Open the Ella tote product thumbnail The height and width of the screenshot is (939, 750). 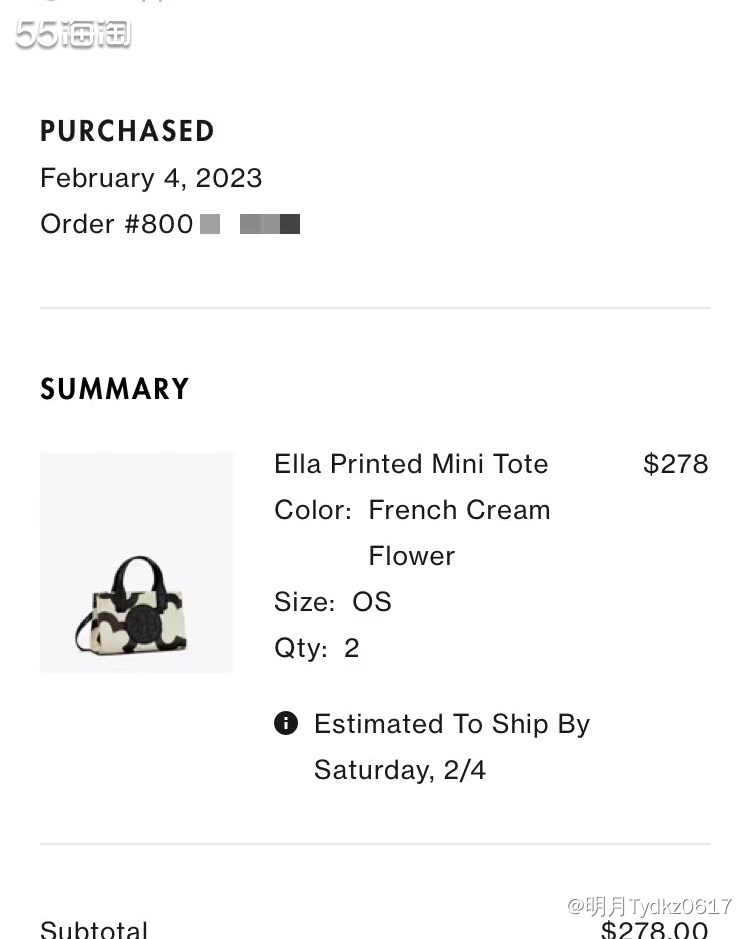tap(137, 563)
